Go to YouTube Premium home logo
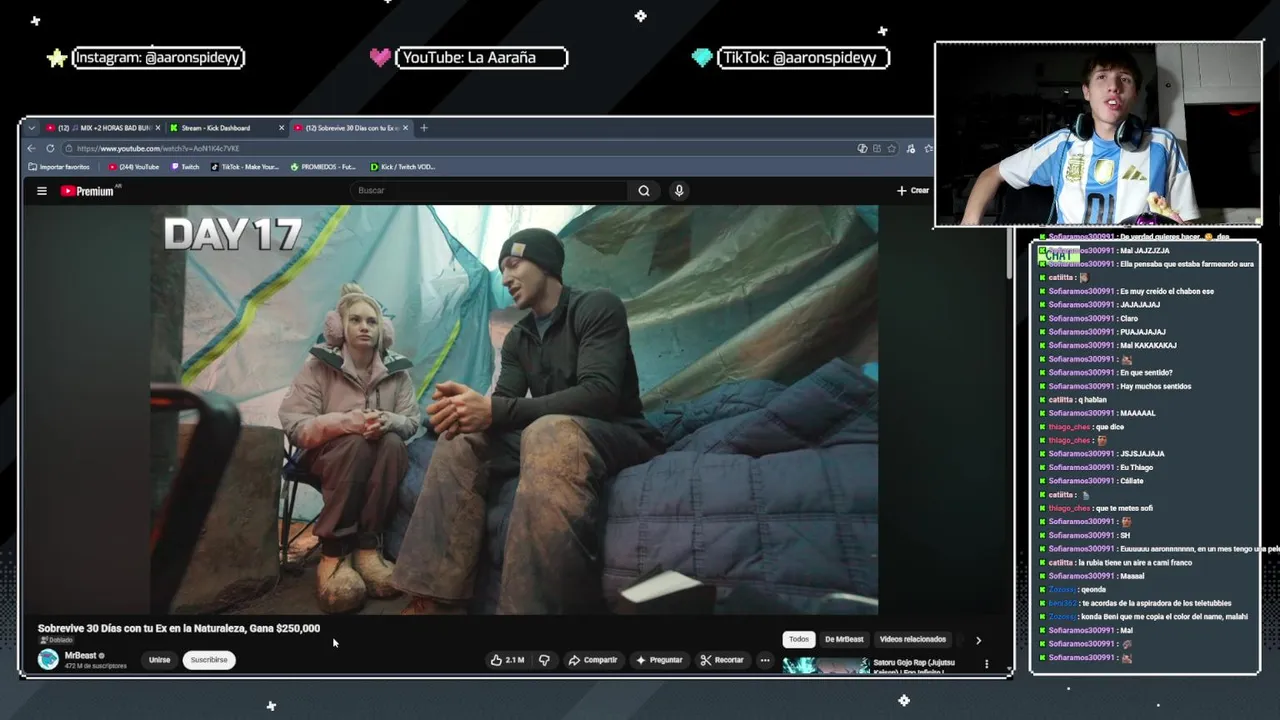 [x=90, y=191]
